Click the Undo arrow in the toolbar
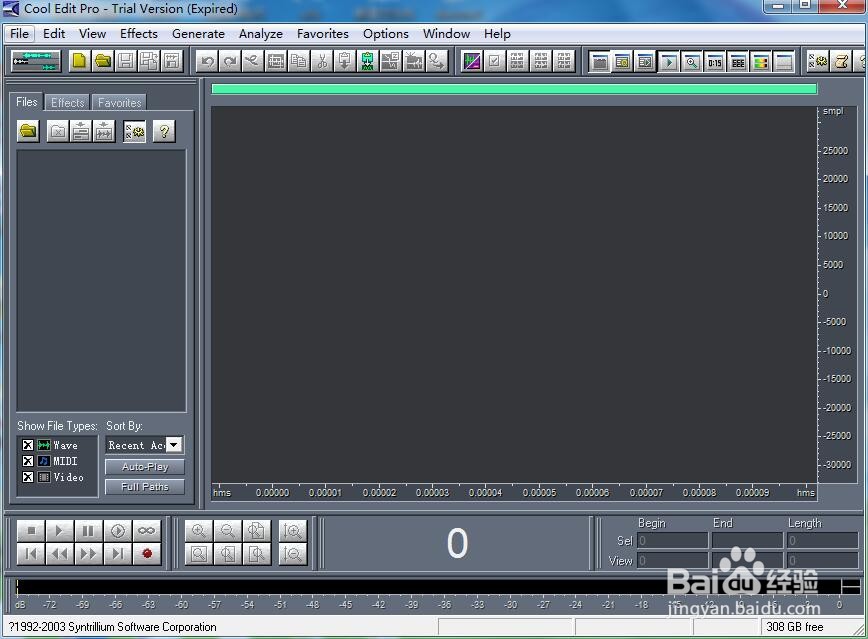This screenshot has width=868, height=639. [x=207, y=61]
